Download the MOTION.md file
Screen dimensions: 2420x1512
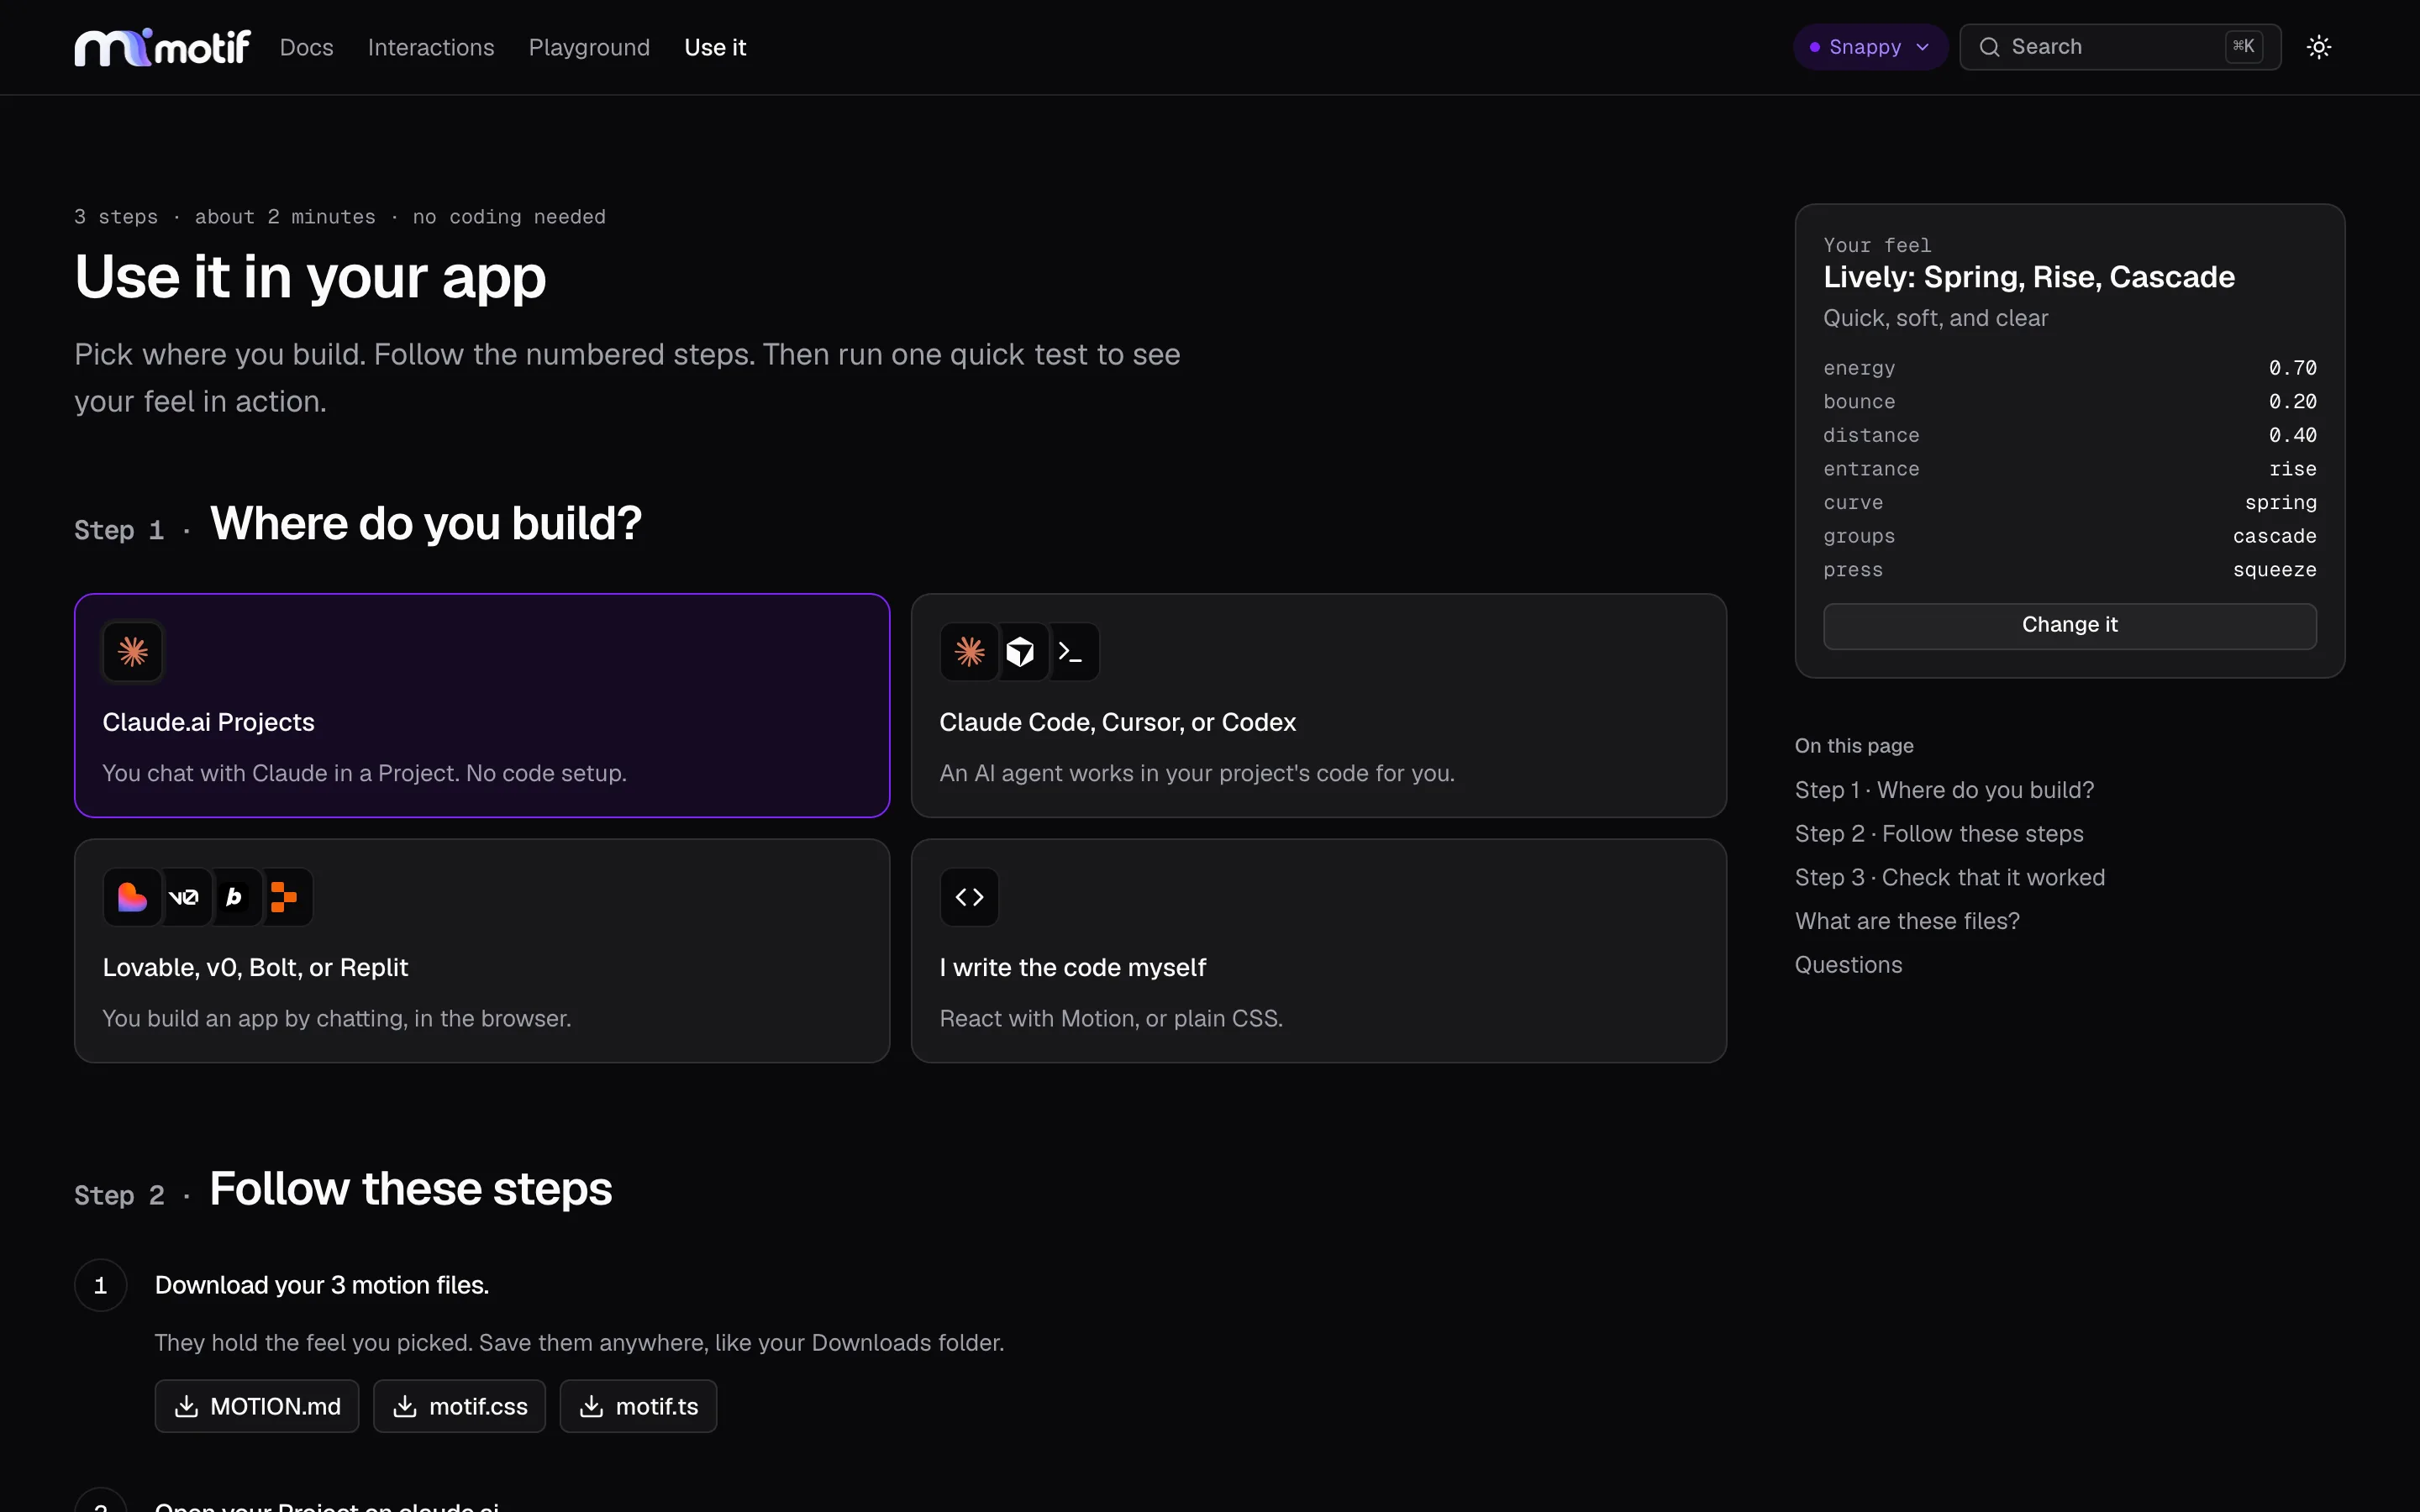pos(256,1406)
